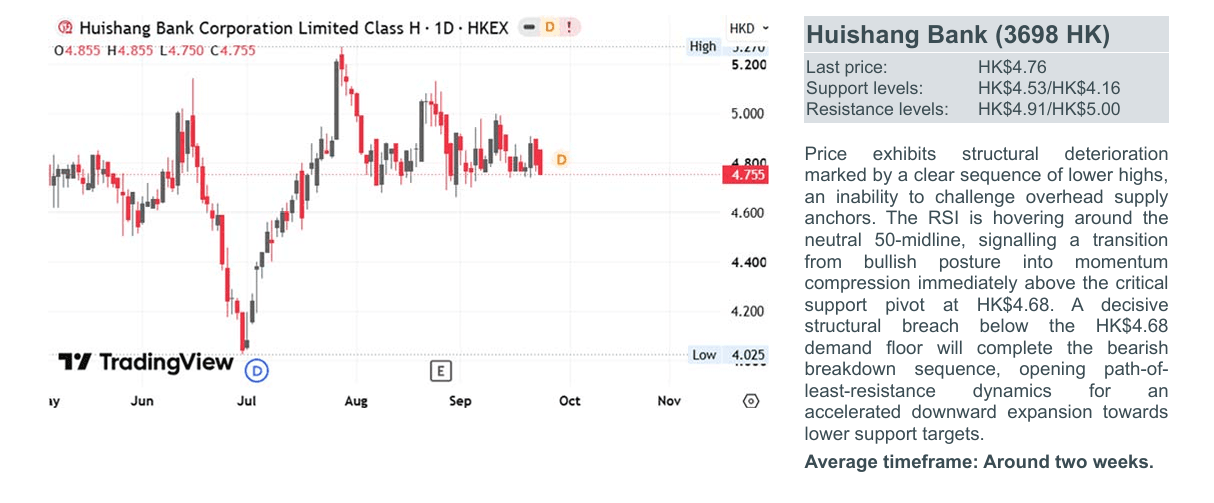Viewport: 1214px width, 503px height.
Task: Click the Jun label on time axis
Action: pos(142,401)
